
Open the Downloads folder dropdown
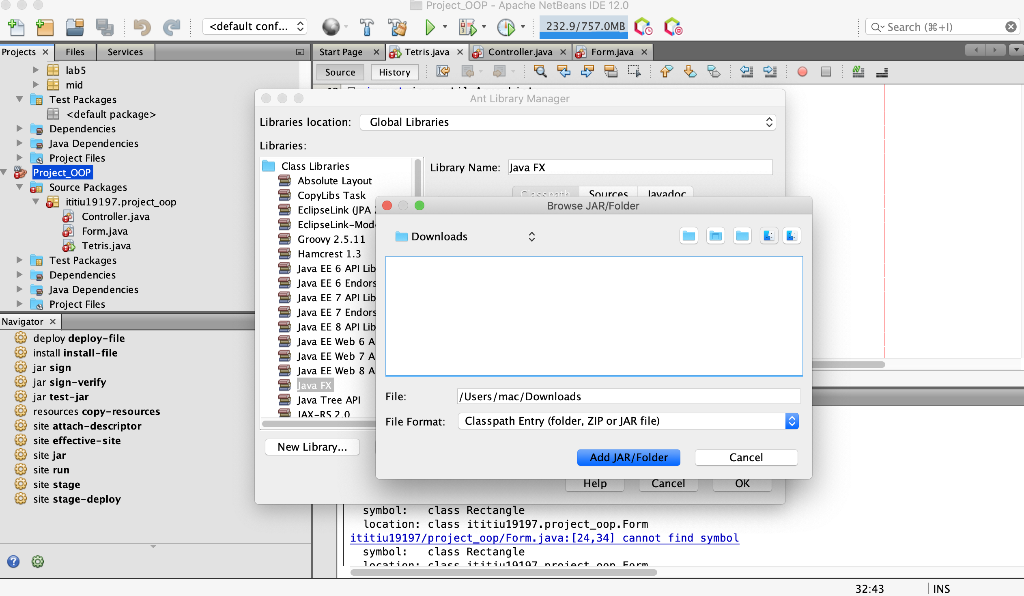(x=465, y=236)
